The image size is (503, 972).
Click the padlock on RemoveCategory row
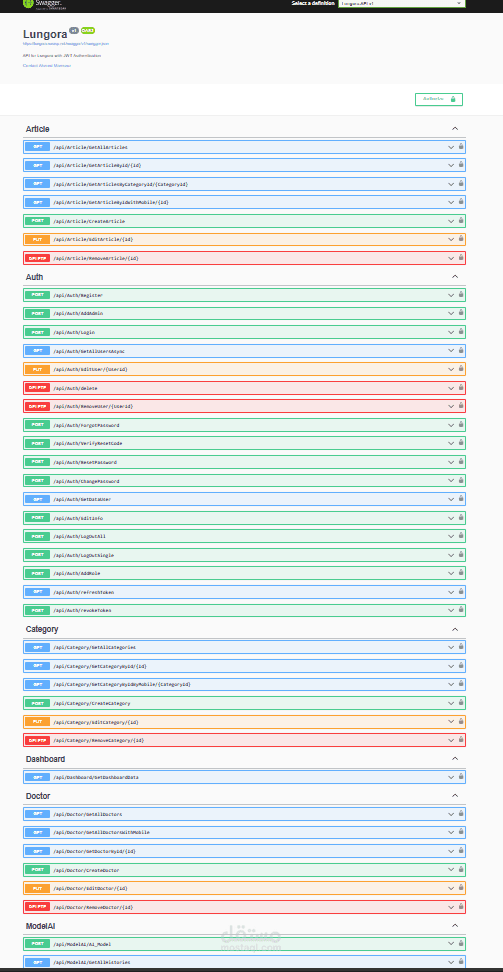pyautogui.click(x=461, y=740)
